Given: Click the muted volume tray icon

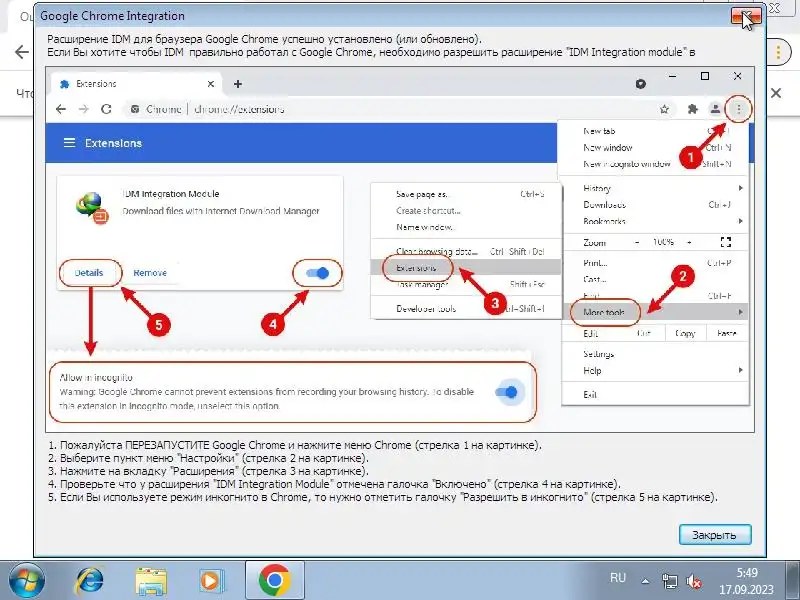Looking at the screenshot, I should pyautogui.click(x=693, y=581).
